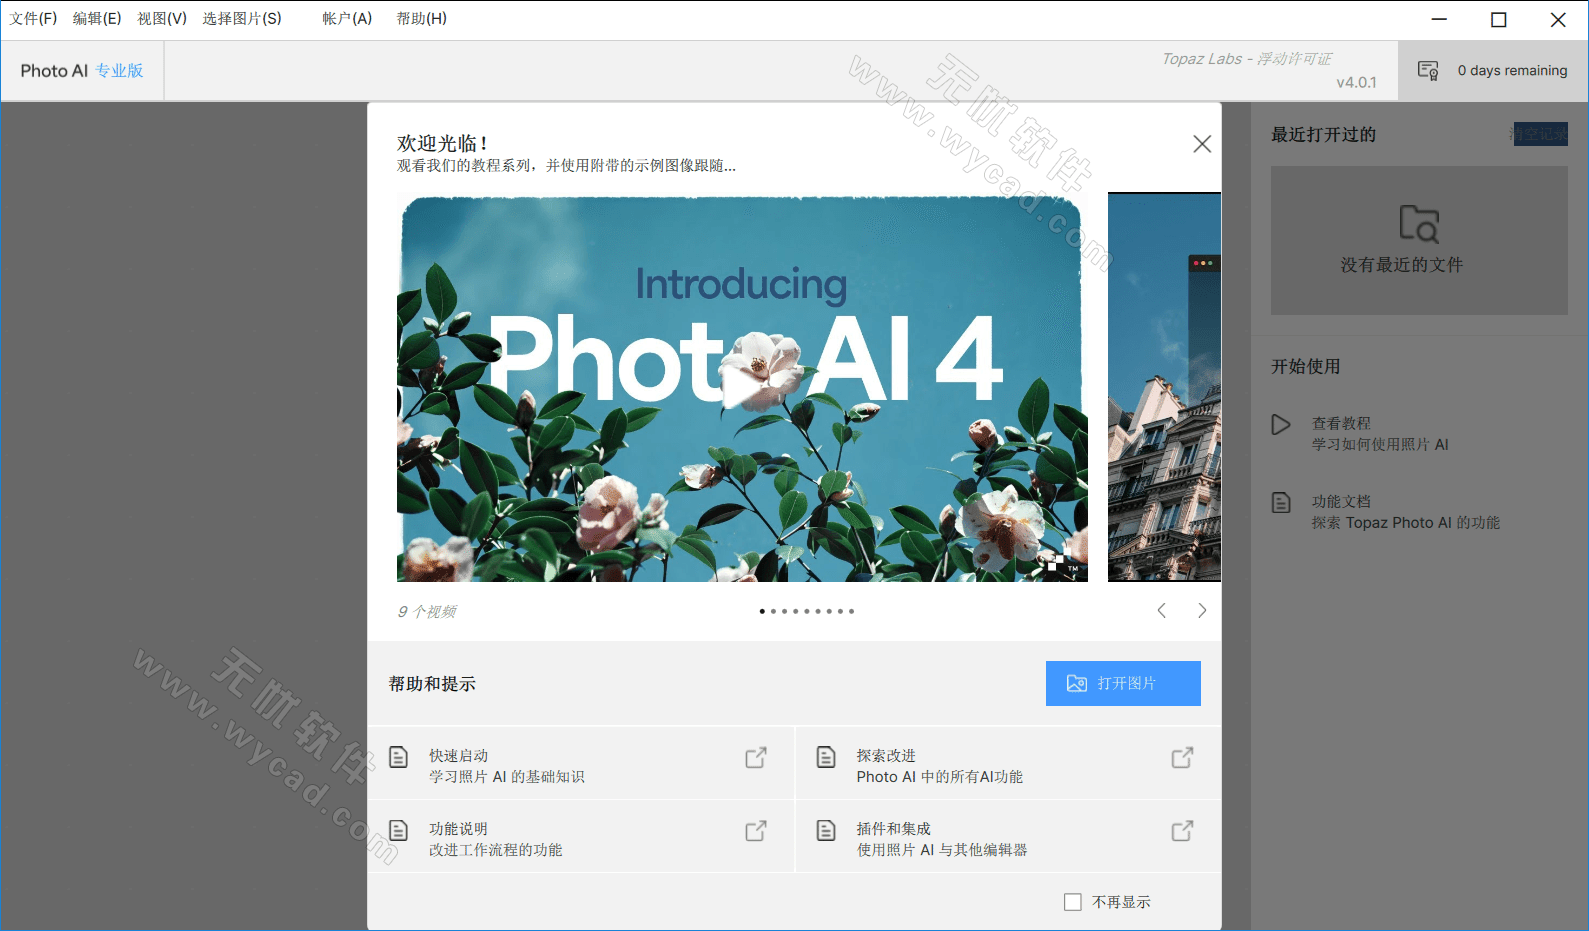Click the first carousel pagination dot
1589x931 pixels.
pyautogui.click(x=762, y=611)
